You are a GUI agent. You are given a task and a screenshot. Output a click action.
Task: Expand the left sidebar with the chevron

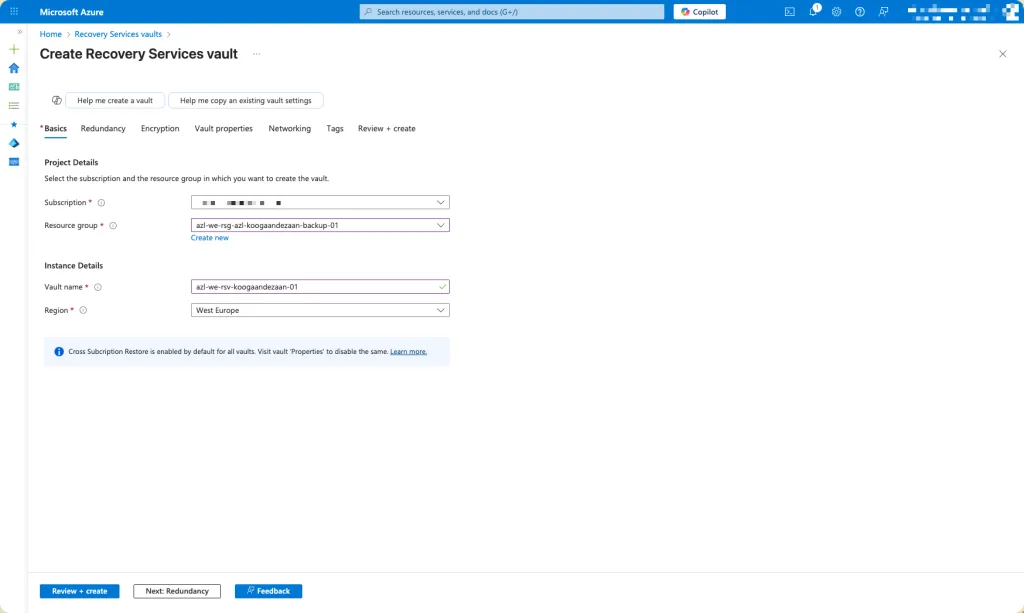click(x=19, y=32)
